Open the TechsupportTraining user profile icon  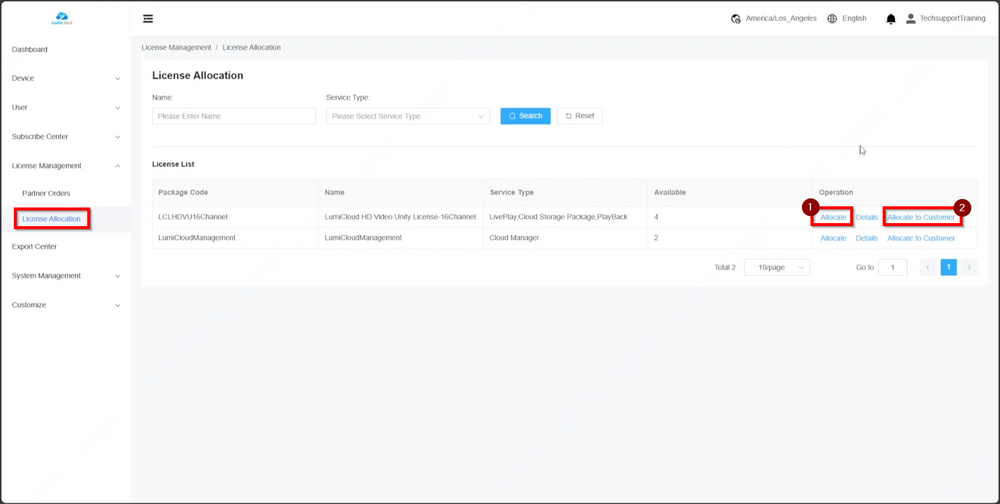910,19
